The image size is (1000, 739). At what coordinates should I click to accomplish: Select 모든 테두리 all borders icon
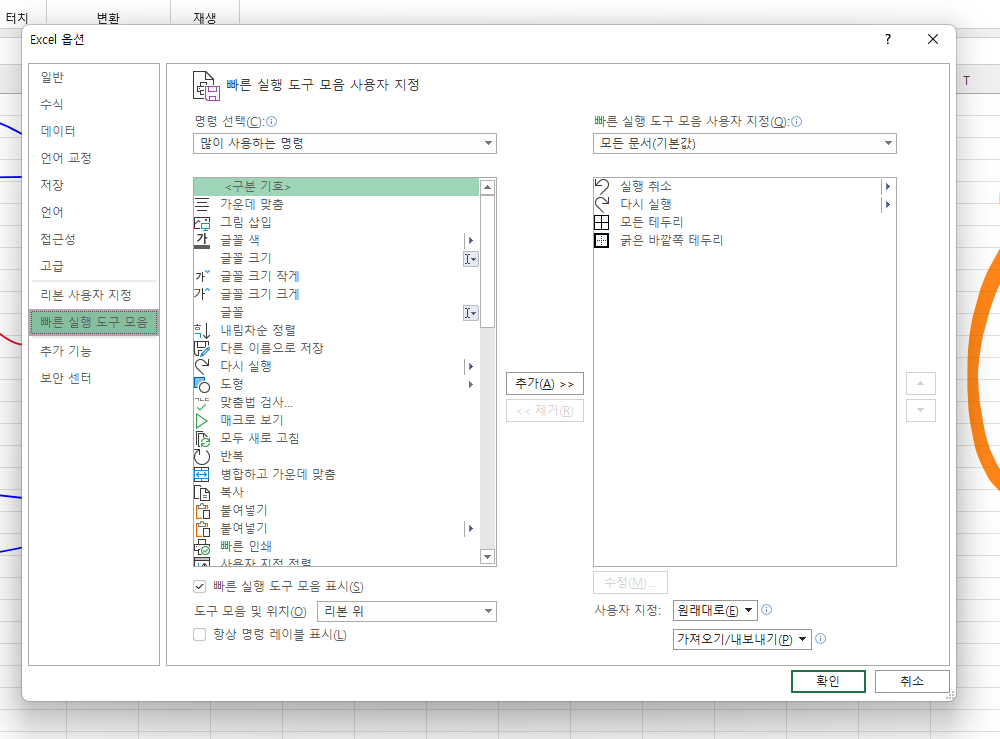(601, 222)
